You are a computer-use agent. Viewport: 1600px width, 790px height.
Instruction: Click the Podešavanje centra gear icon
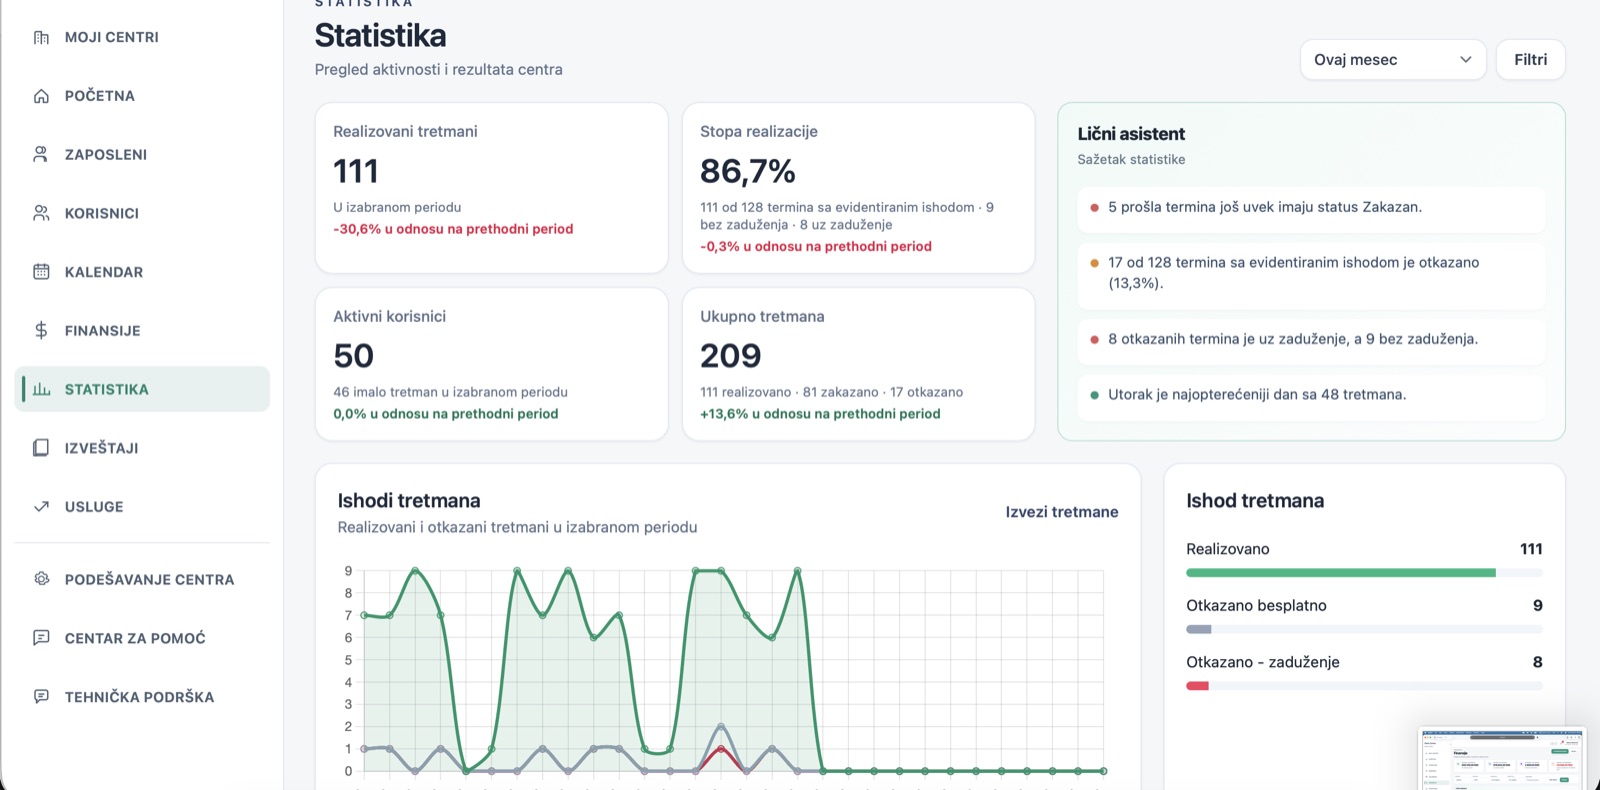pos(41,579)
